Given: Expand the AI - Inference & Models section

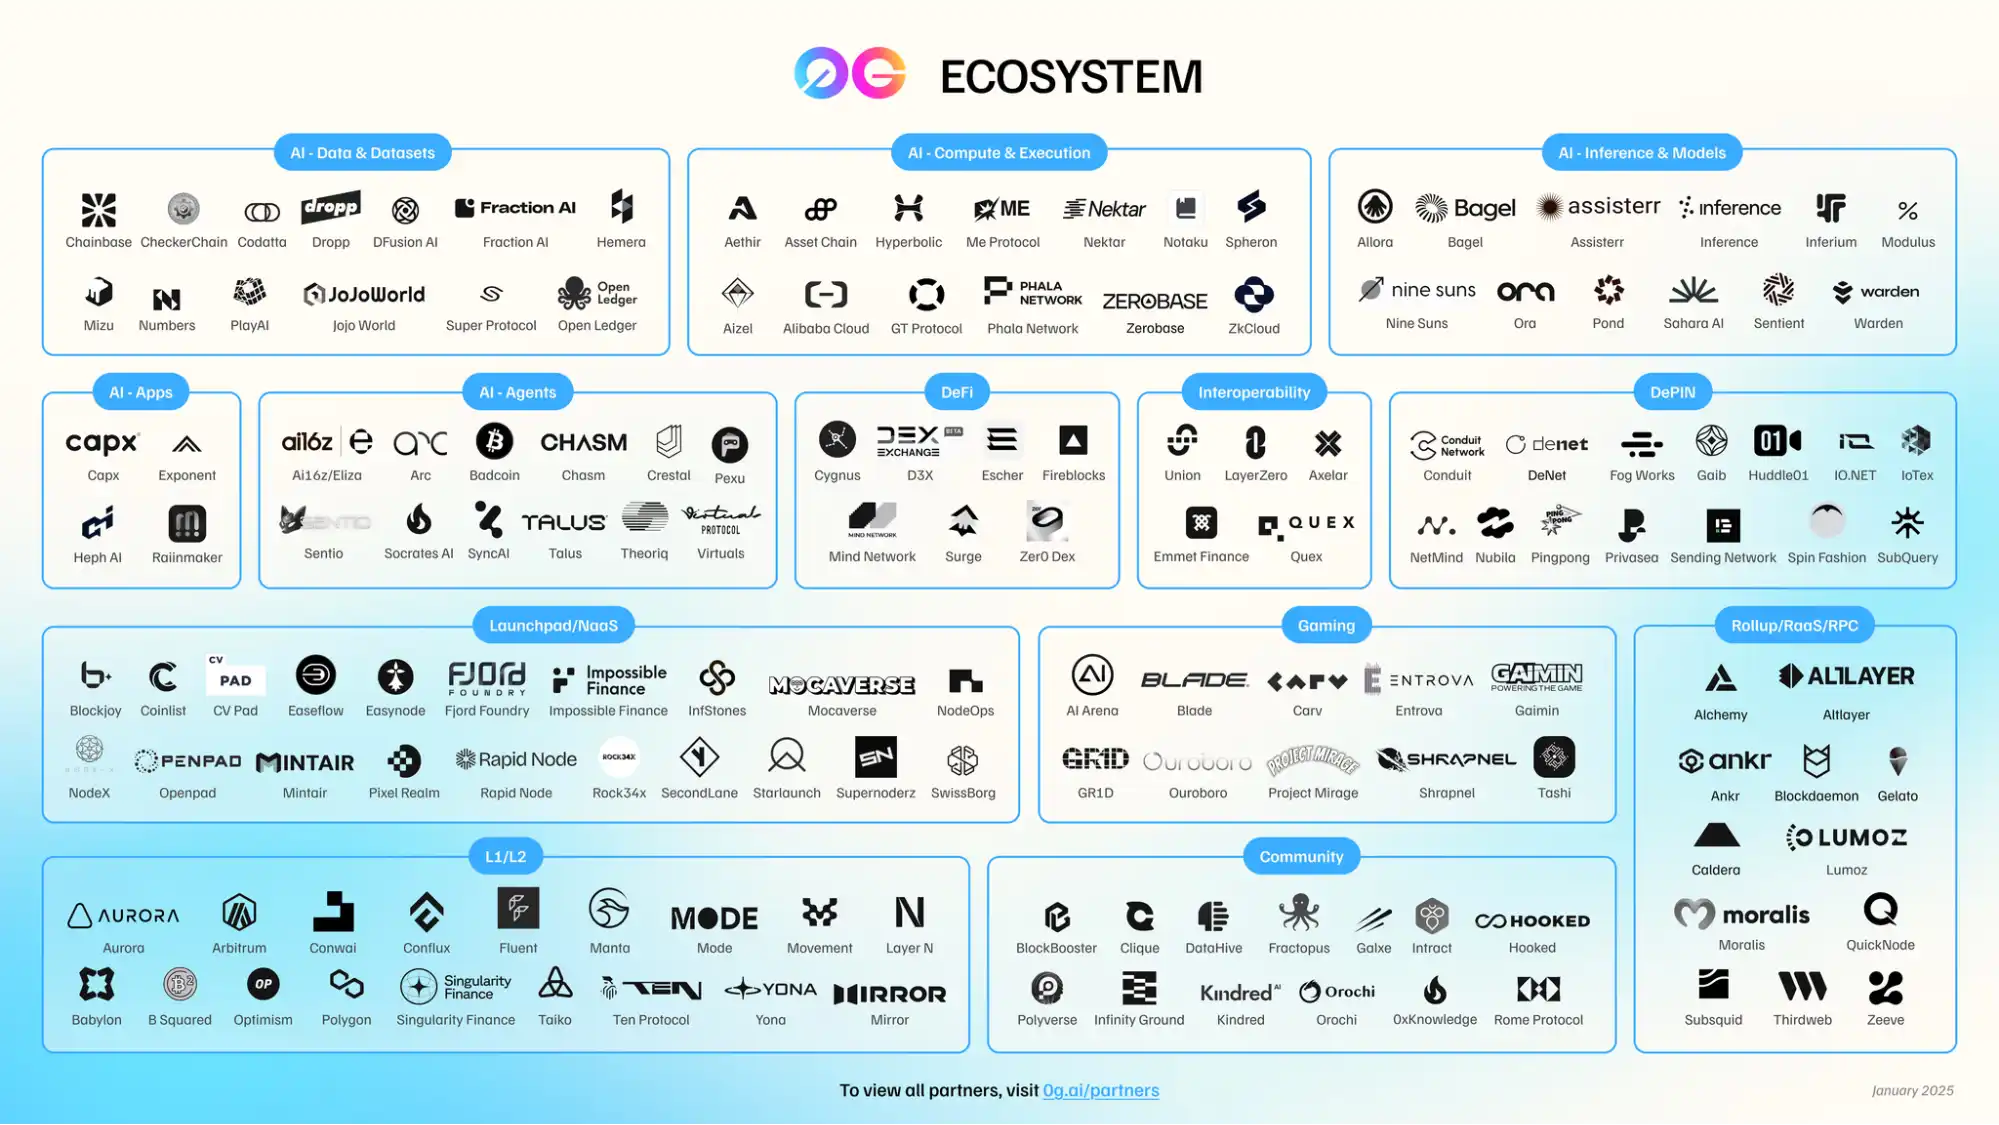Looking at the screenshot, I should 1639,152.
